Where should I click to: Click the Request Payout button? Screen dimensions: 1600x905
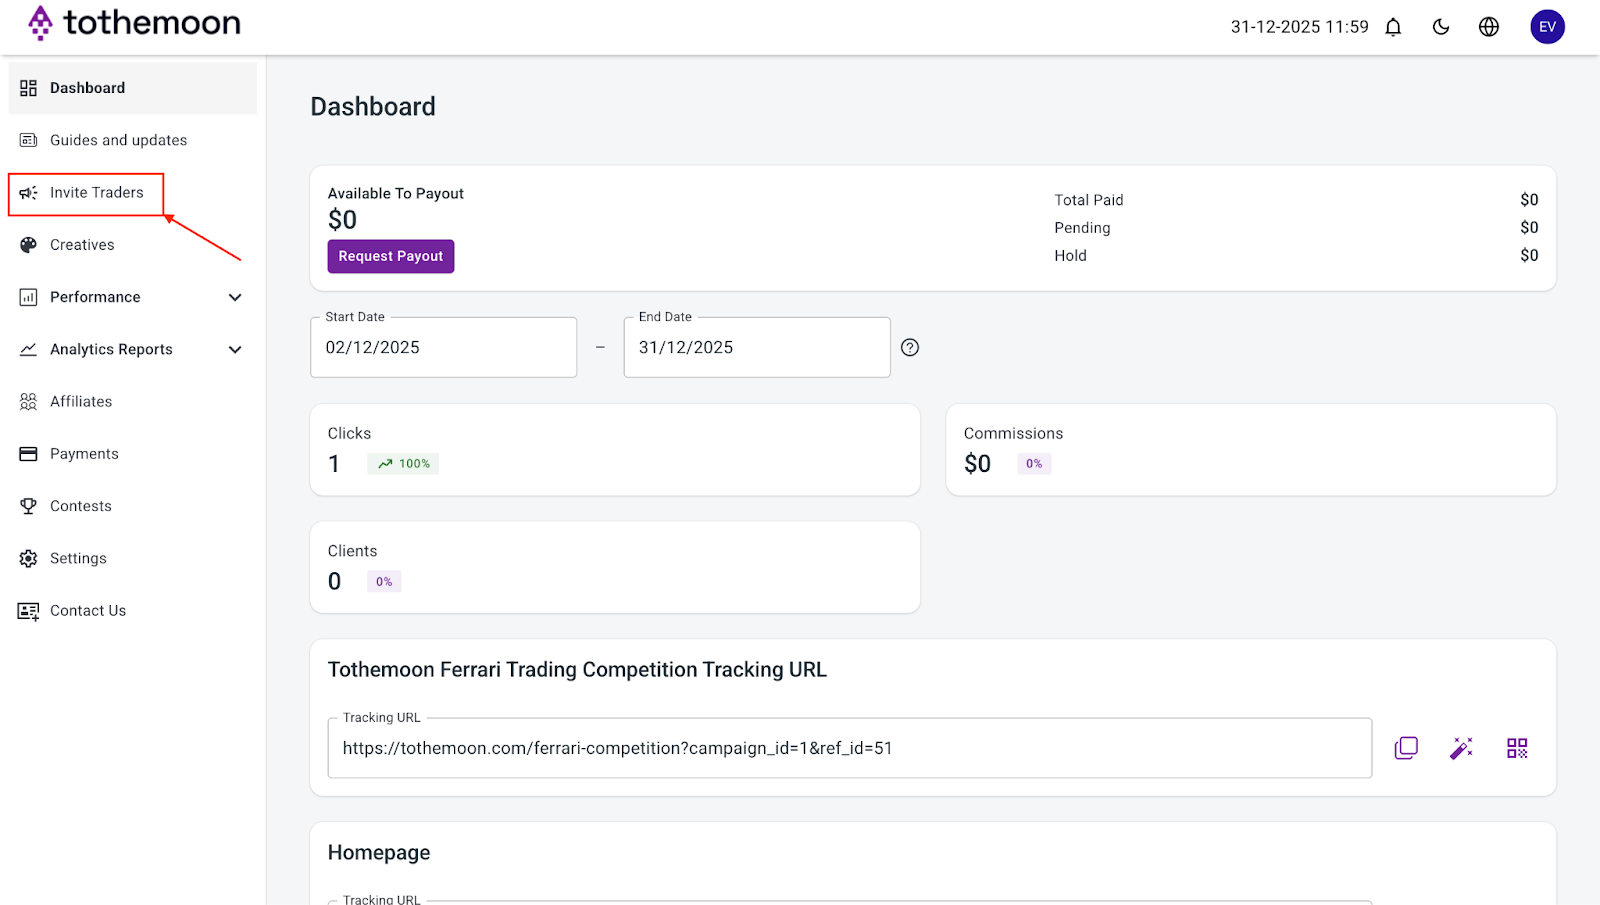391,256
